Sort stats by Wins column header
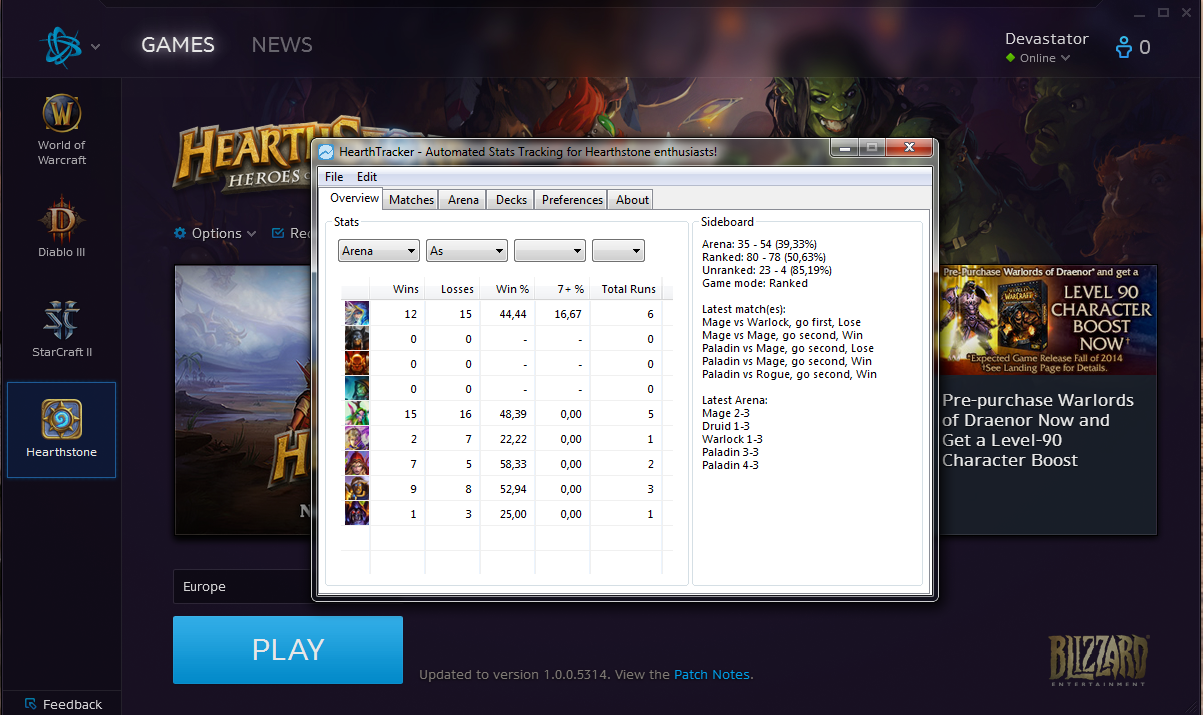Screen dimensions: 1203x715 [398, 289]
